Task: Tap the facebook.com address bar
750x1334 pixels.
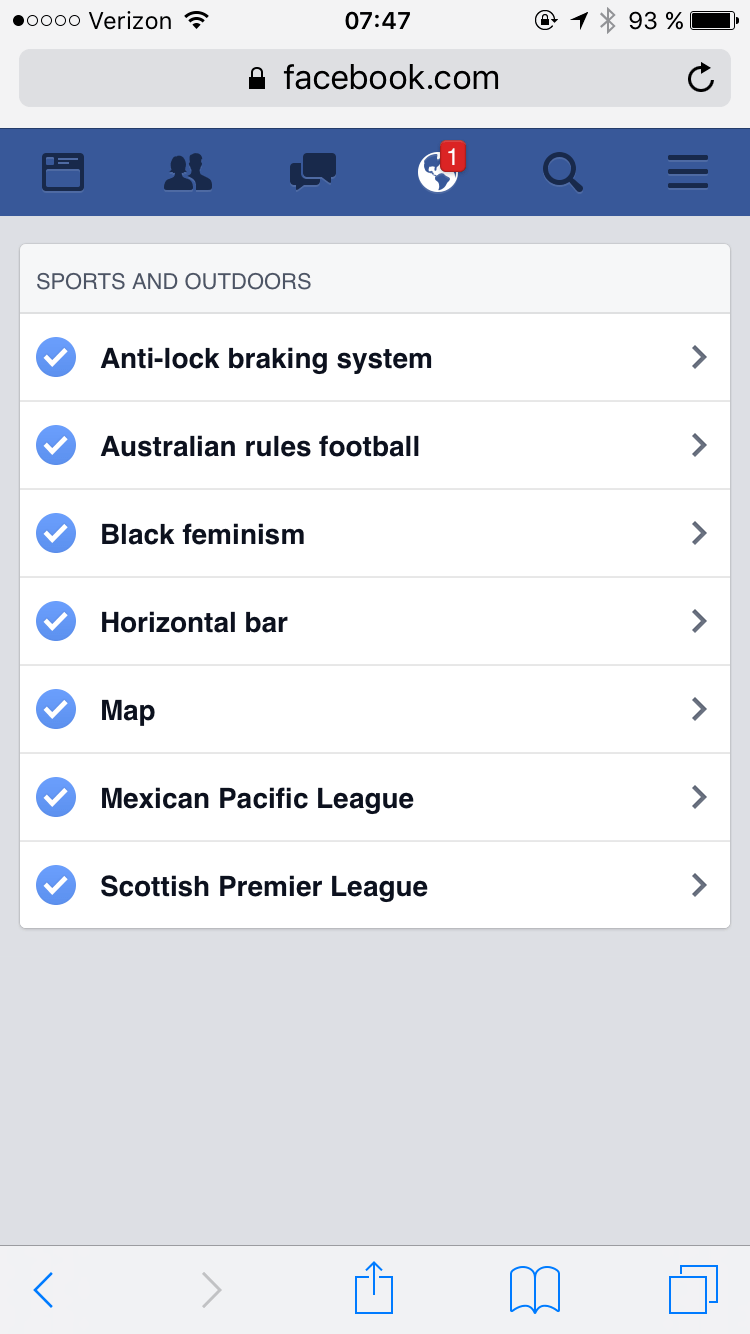Action: [374, 78]
